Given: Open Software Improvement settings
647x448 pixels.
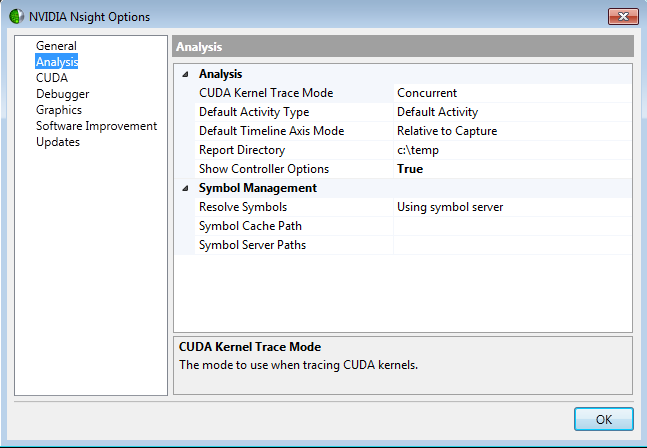Looking at the screenshot, I should point(97,126).
